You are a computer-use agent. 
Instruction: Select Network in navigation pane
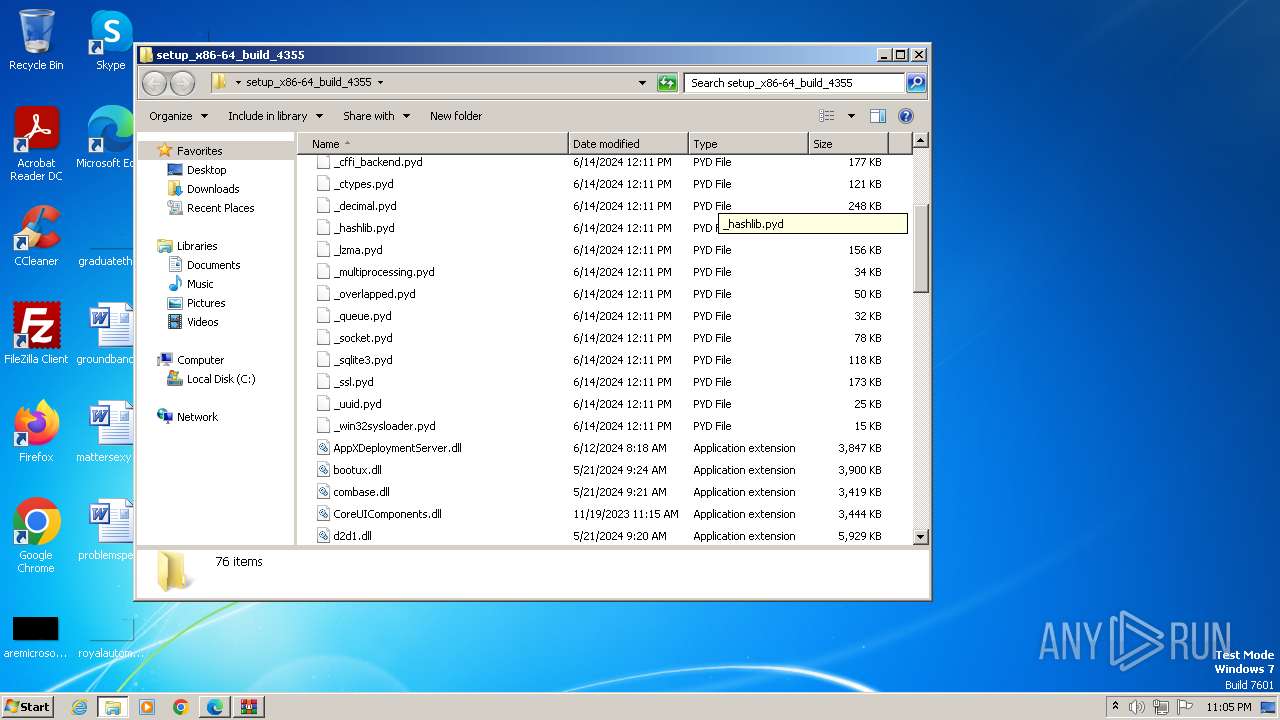coord(197,417)
